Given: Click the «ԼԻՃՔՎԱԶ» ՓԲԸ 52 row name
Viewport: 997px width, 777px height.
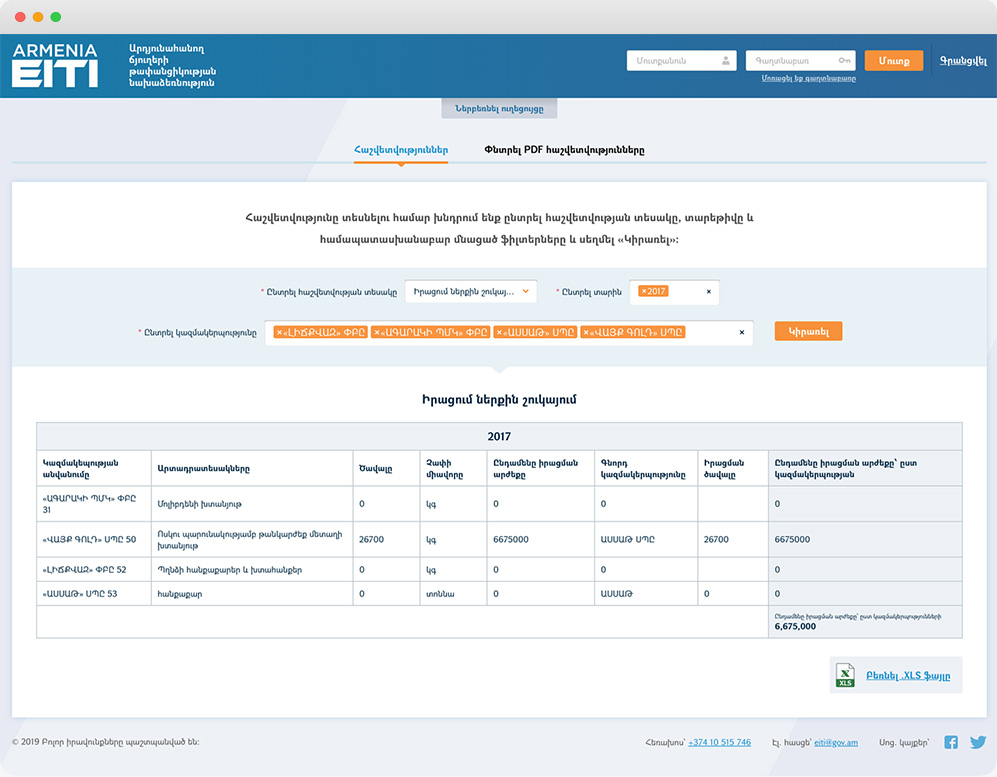Looking at the screenshot, I should pos(84,570).
